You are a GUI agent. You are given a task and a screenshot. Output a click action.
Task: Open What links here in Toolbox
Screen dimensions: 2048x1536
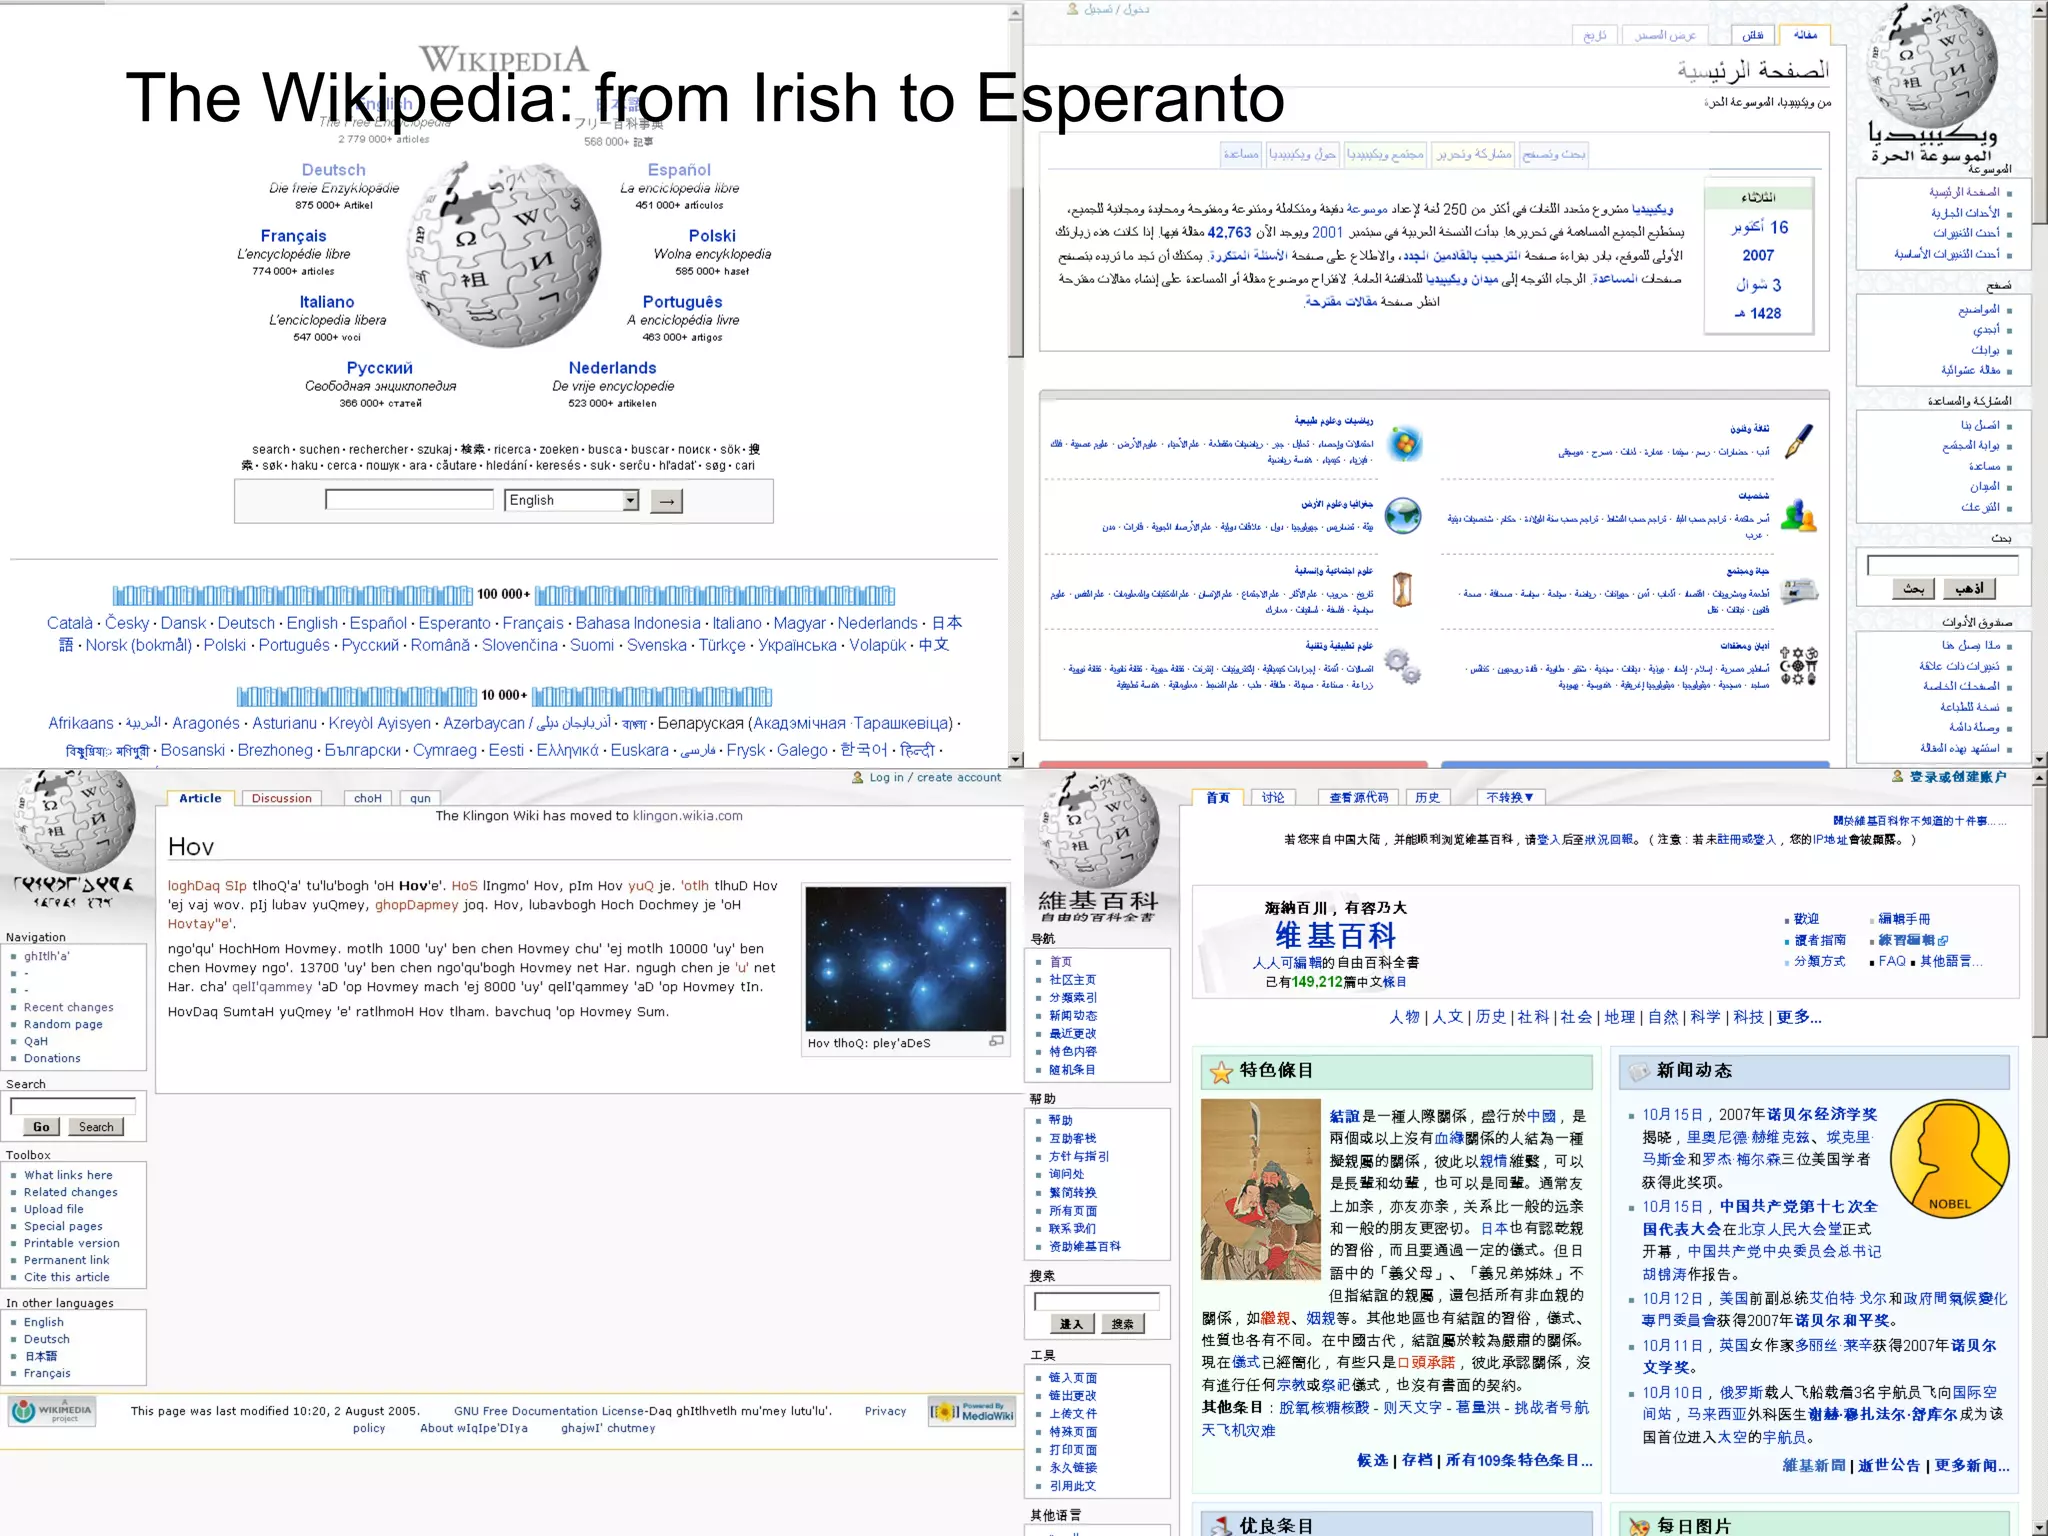[68, 1175]
